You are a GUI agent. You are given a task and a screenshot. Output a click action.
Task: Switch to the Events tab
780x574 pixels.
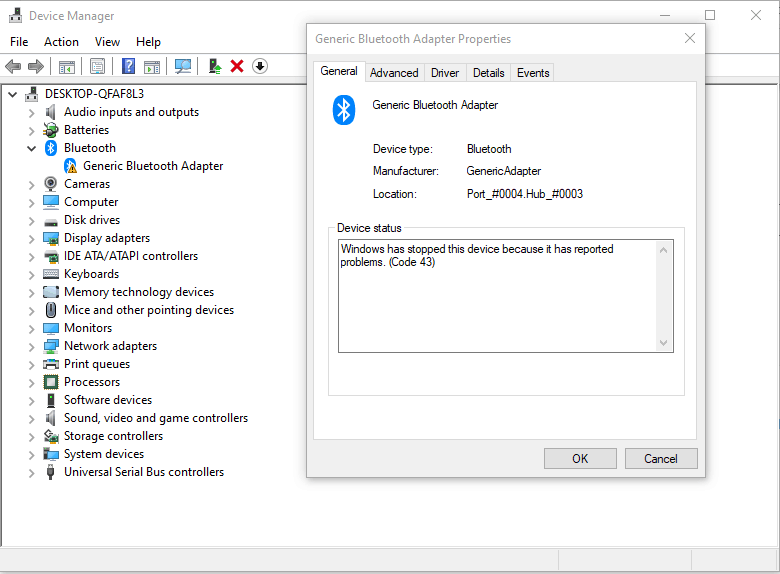click(533, 73)
